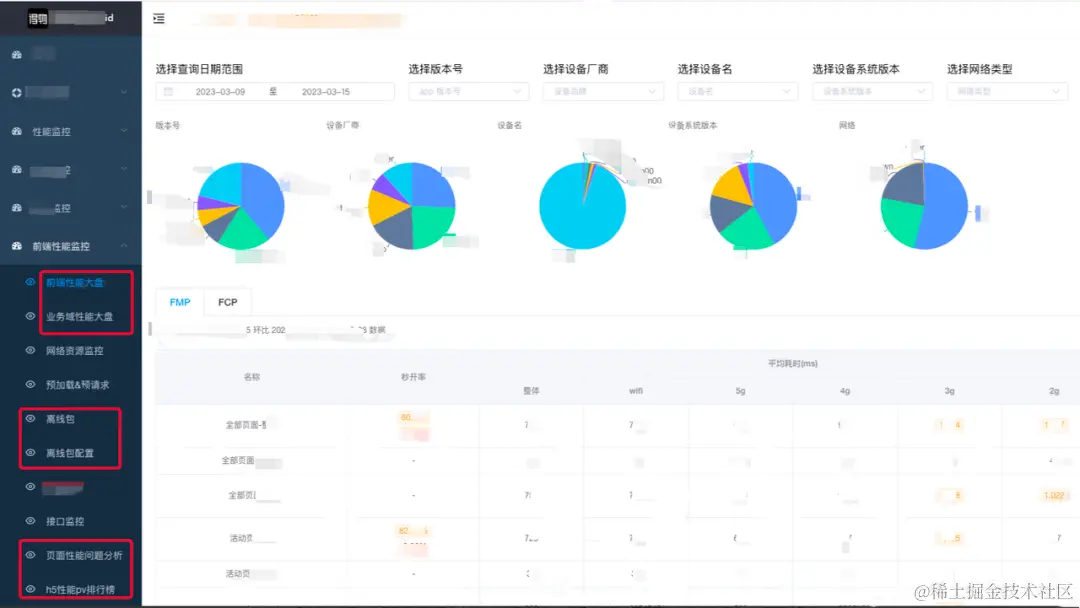The image size is (1080, 608).
Task: Click the 1,022 value cell
Action: click(x=1054, y=495)
